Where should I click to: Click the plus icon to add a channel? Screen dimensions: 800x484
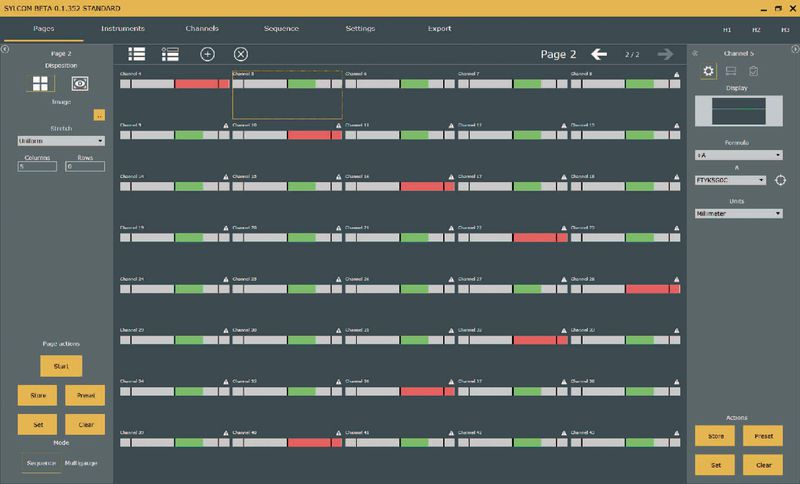pos(208,54)
